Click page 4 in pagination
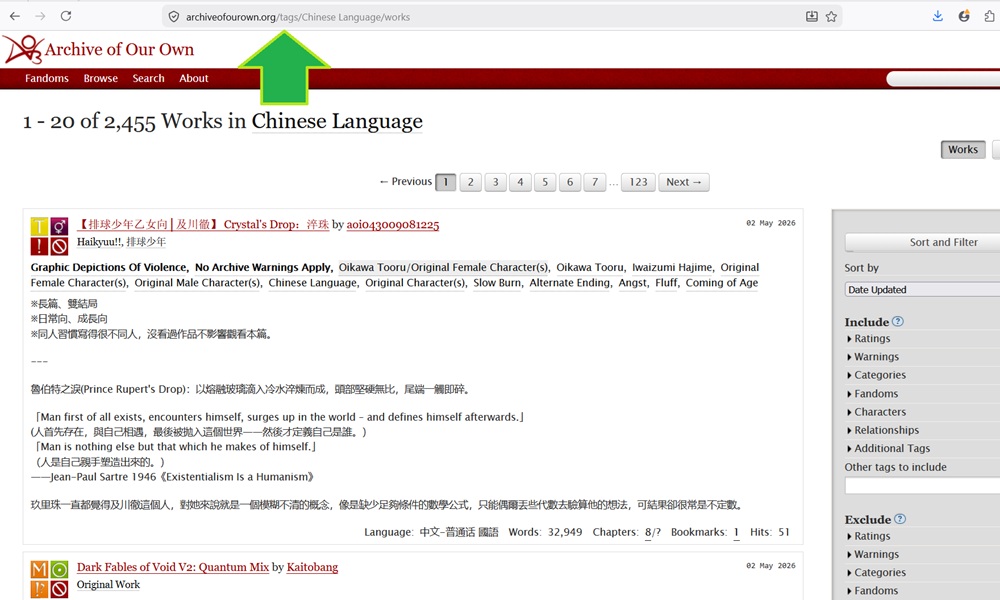 520,182
